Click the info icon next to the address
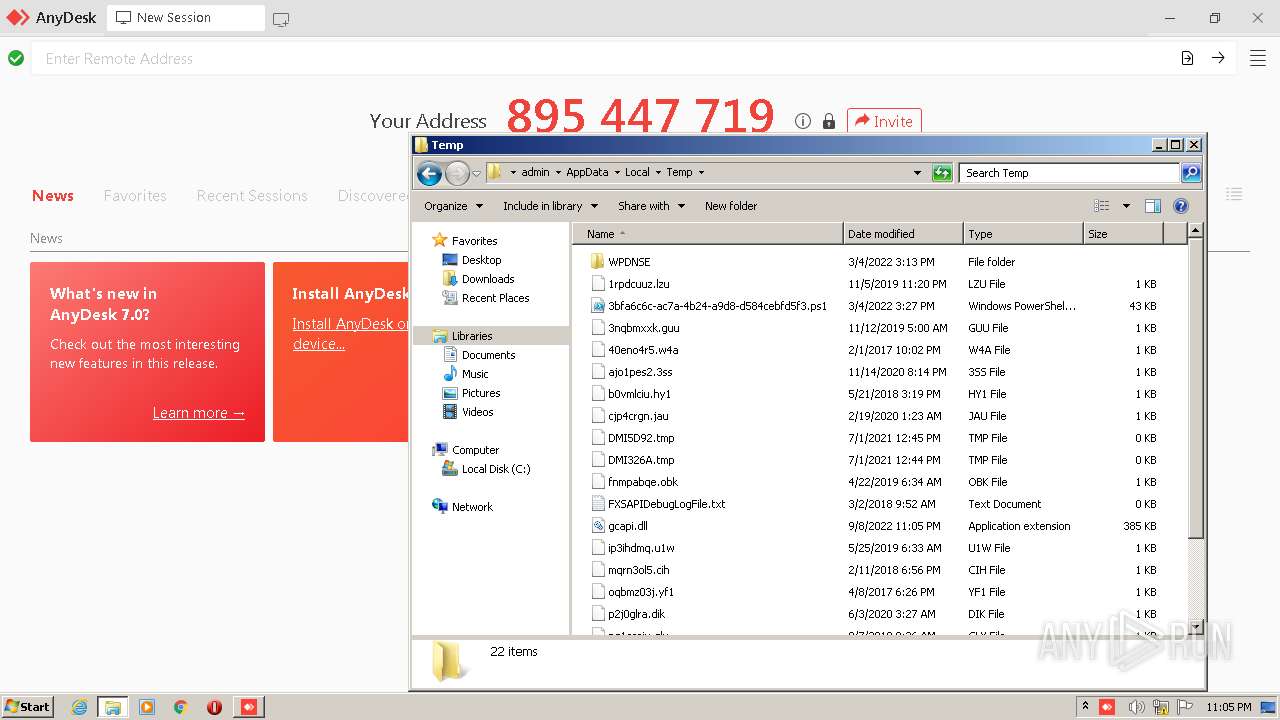Screen dimensions: 1280x720 [803, 121]
